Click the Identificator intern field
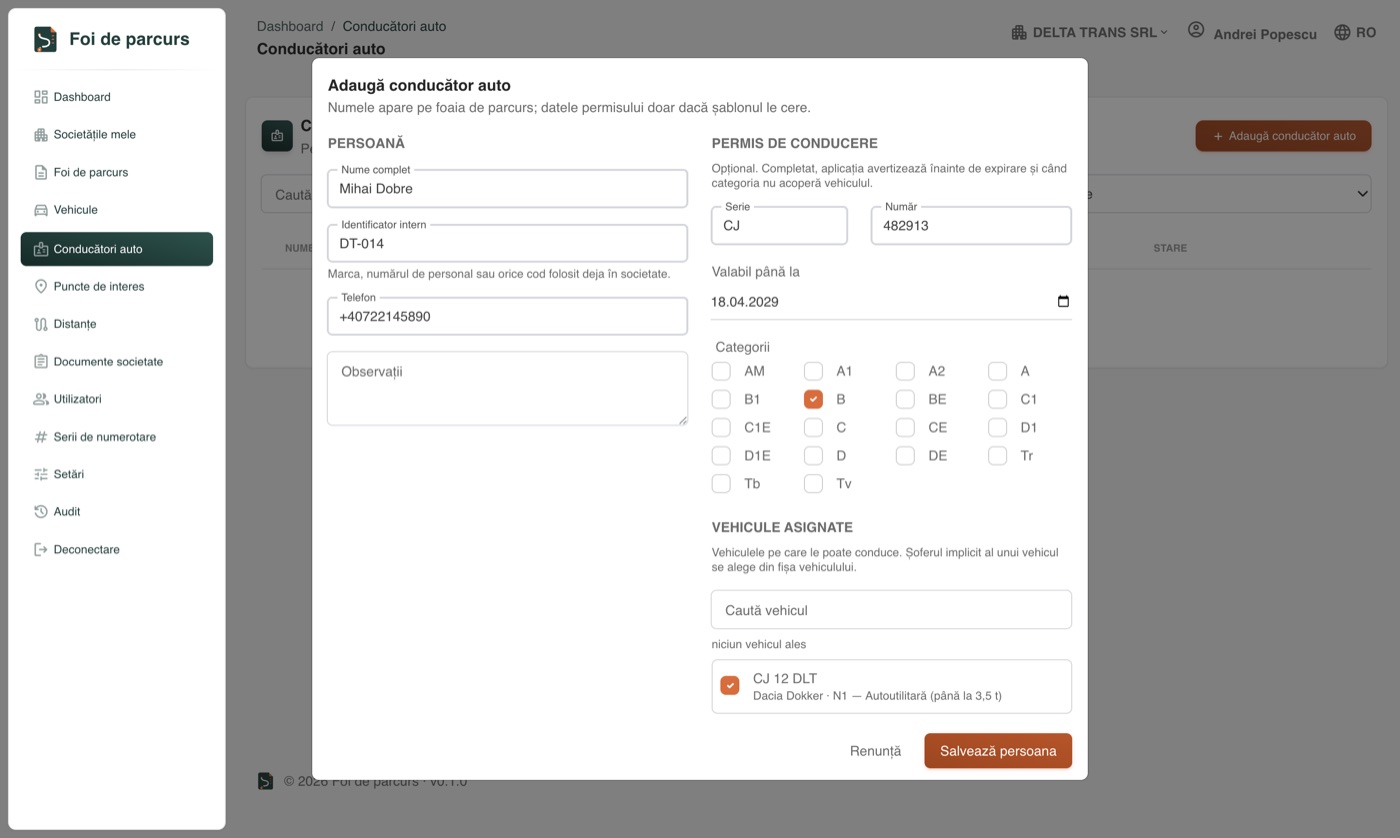 [x=507, y=243]
